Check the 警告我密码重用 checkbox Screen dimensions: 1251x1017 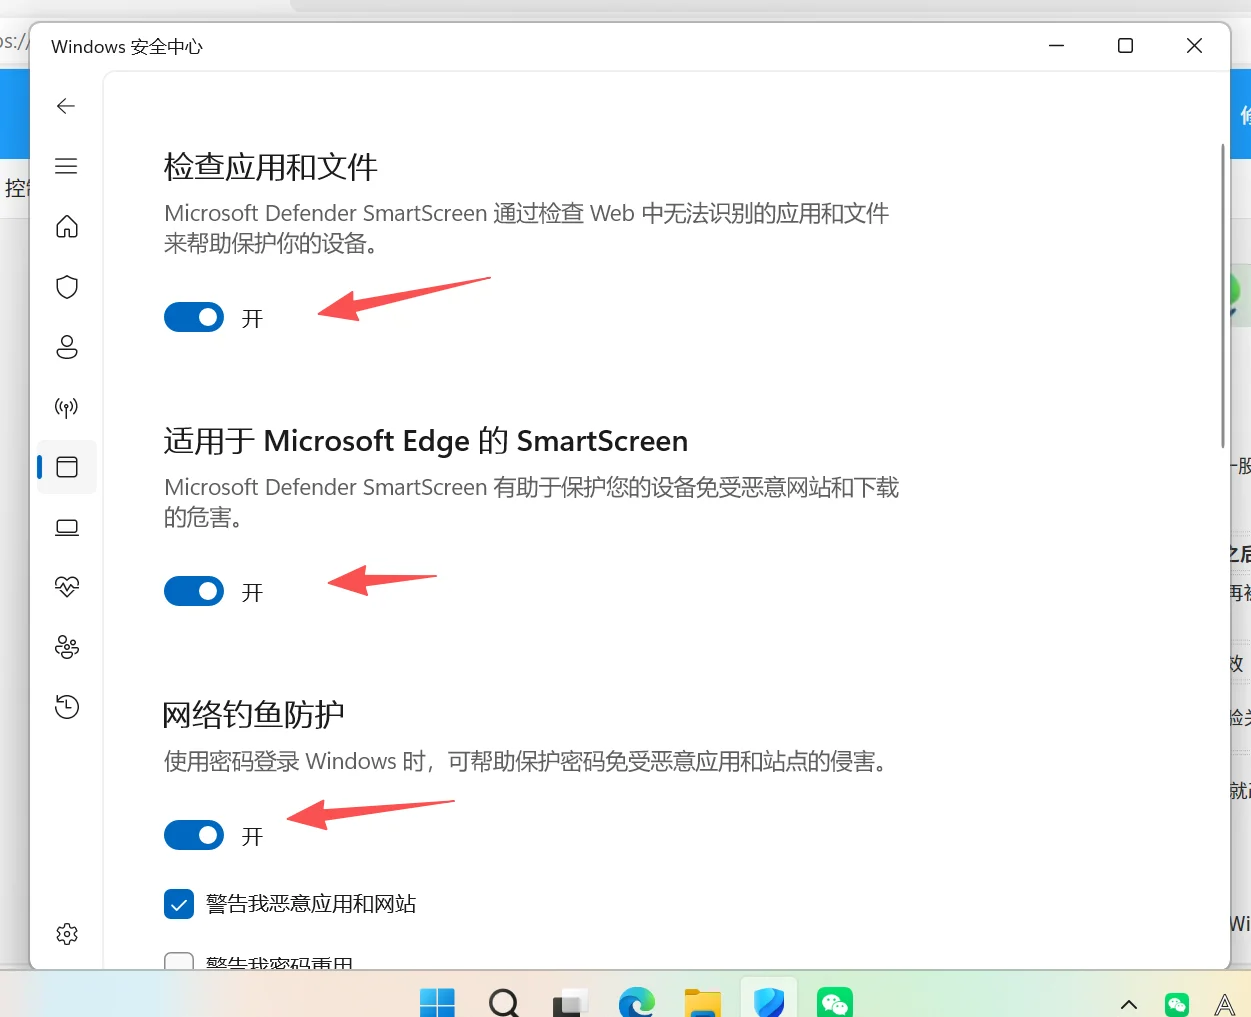pos(179,960)
